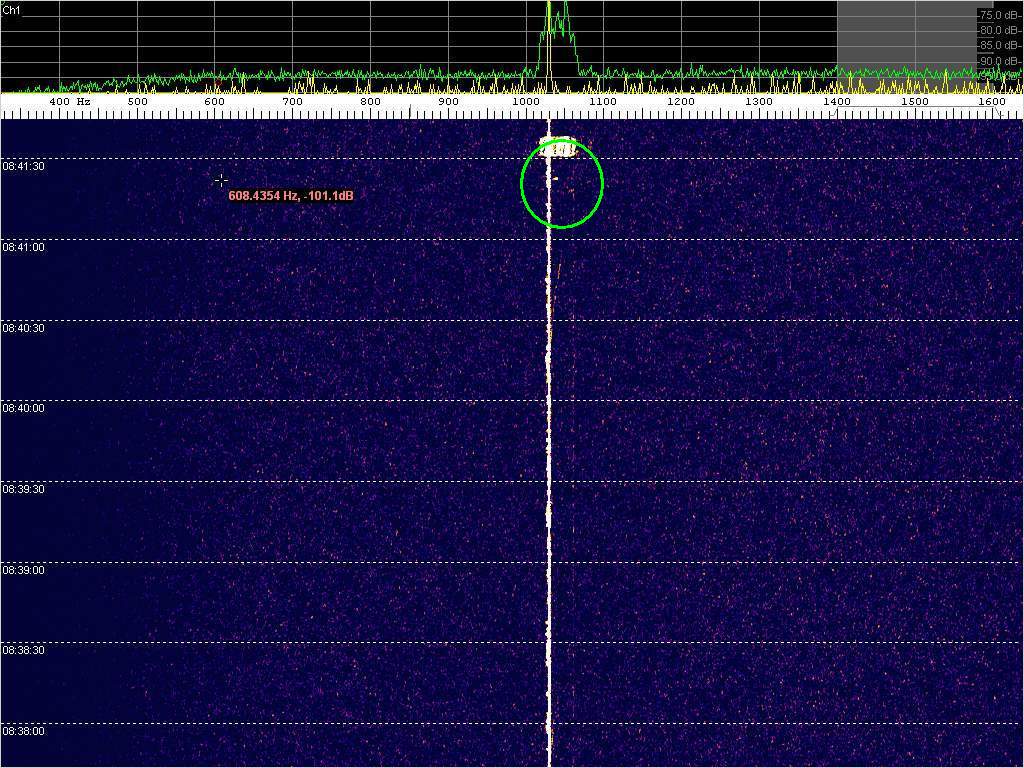Click the 08:38:00 time marker
Screen dimensions: 1024x768
pos(23,732)
